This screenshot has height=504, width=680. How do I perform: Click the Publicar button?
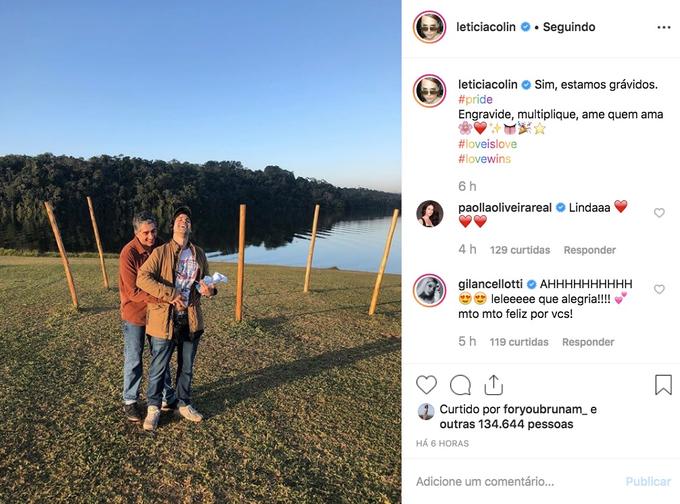pyautogui.click(x=648, y=481)
